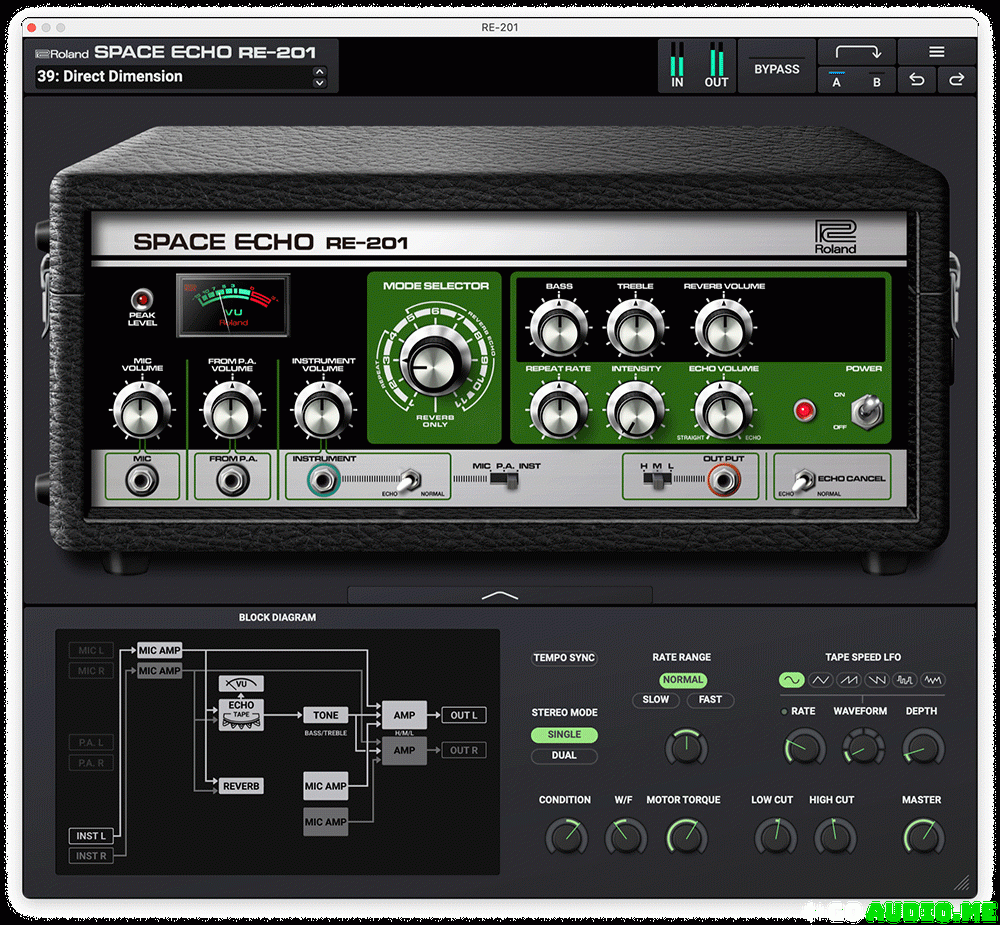Switch to the A setting
This screenshot has width=1000, height=925.
tap(837, 81)
